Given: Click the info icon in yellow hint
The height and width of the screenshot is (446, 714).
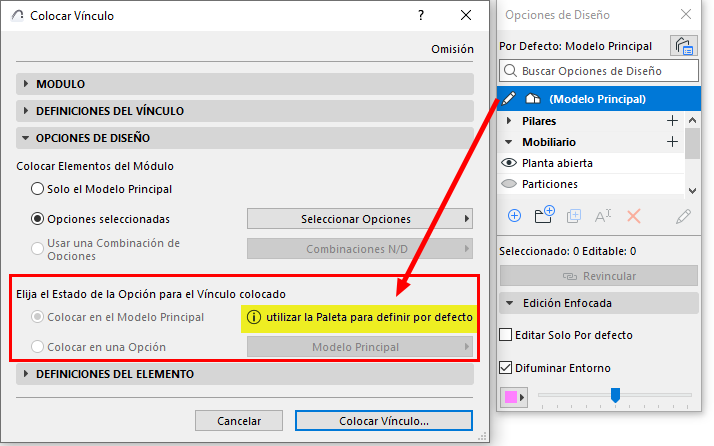Looking at the screenshot, I should tap(254, 317).
